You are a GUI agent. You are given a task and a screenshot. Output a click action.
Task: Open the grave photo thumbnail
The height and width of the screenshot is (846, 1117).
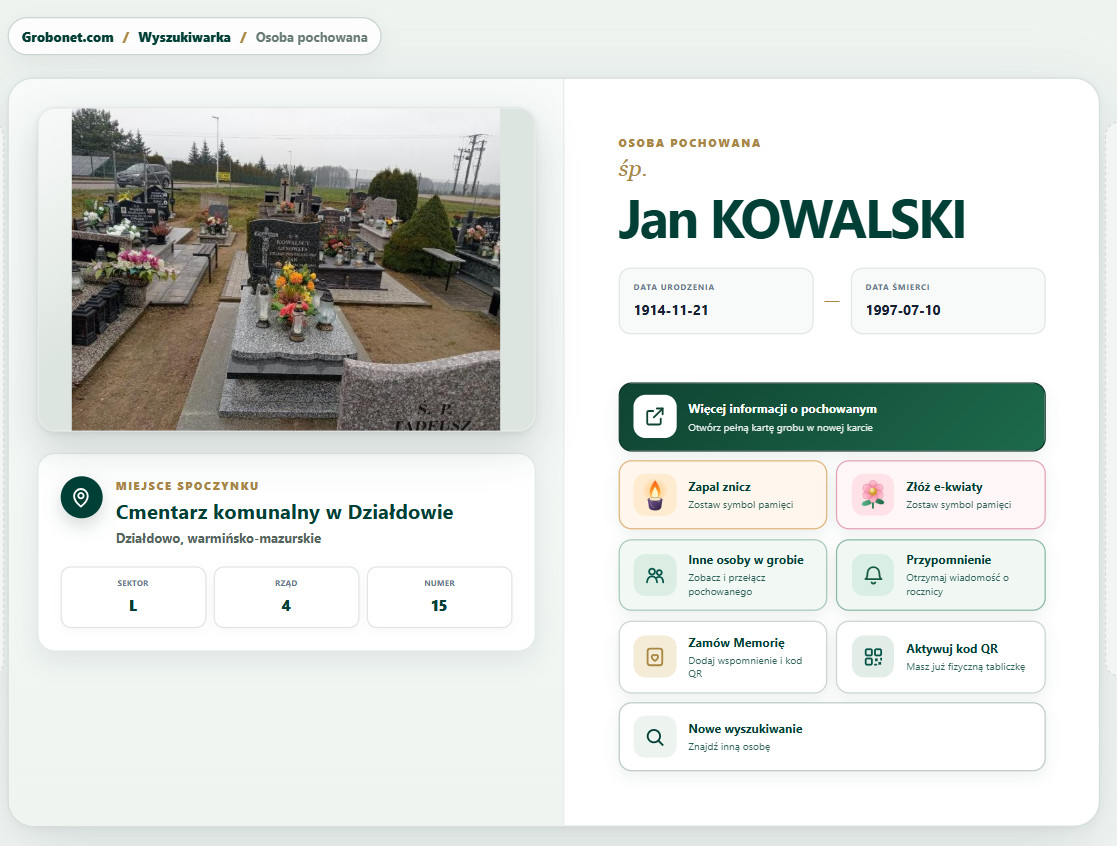point(286,269)
